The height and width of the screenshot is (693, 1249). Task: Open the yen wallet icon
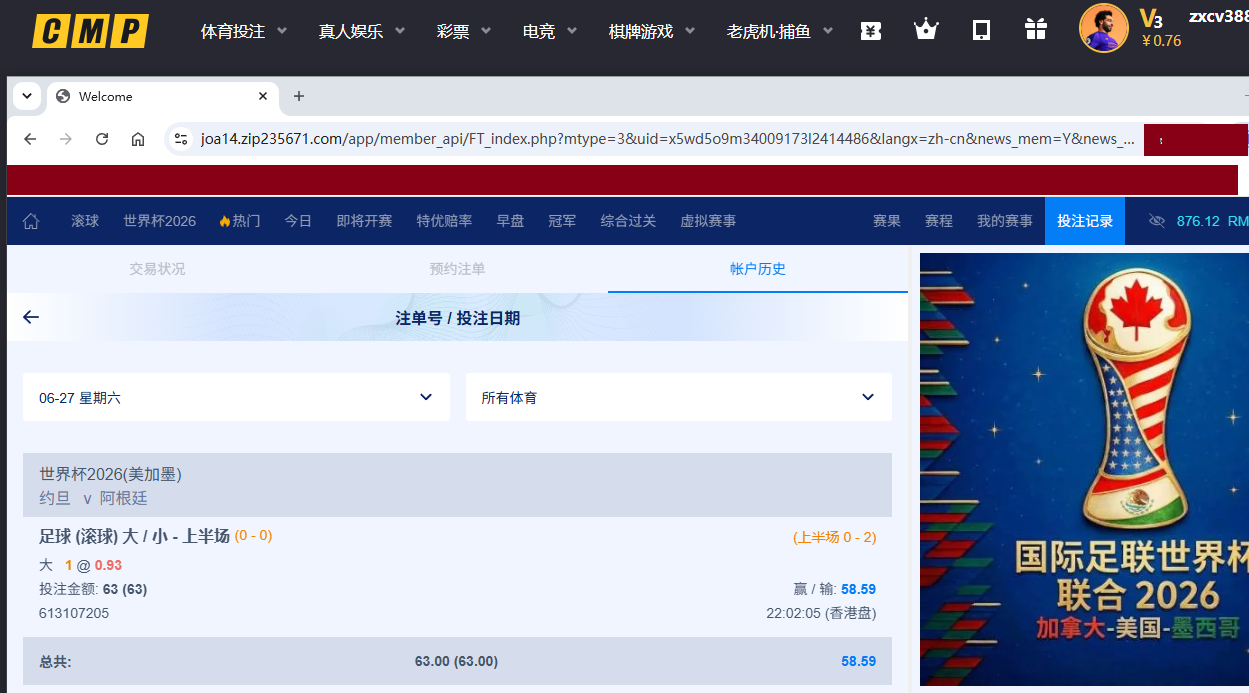click(x=870, y=31)
